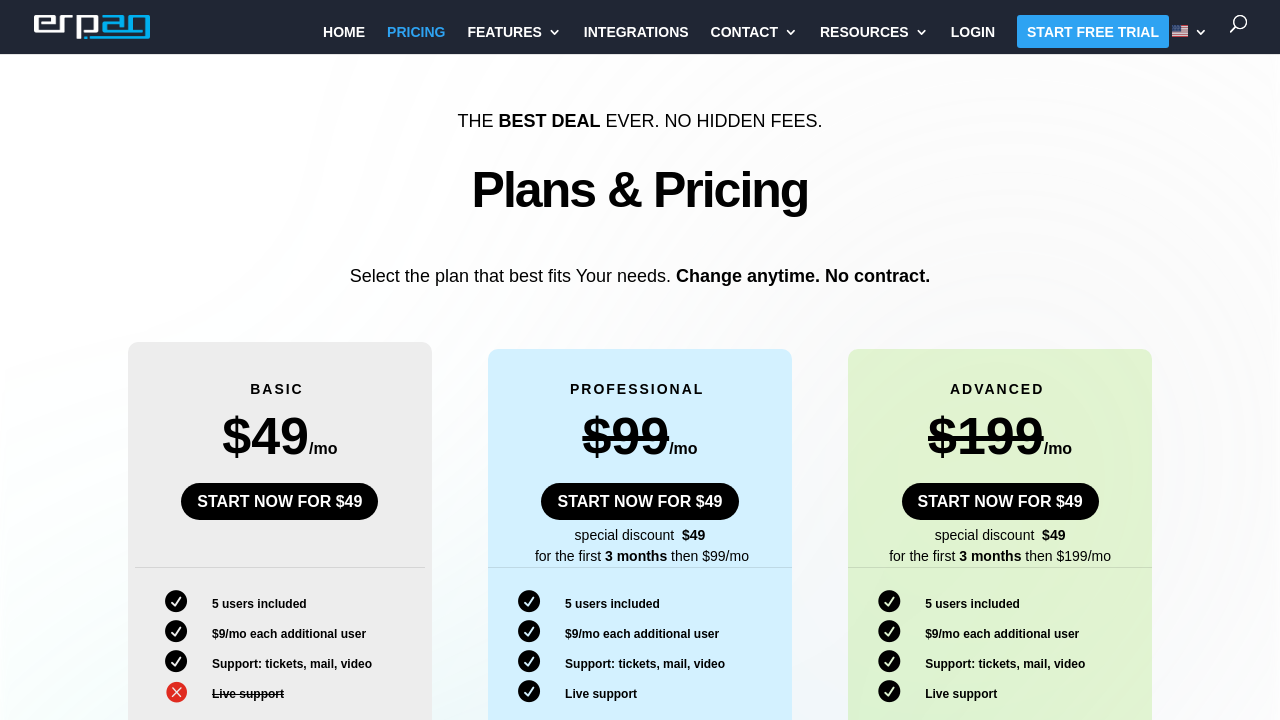Click Basic plan's Support tickets checkmark icon
The width and height of the screenshot is (1280, 720).
(x=176, y=661)
